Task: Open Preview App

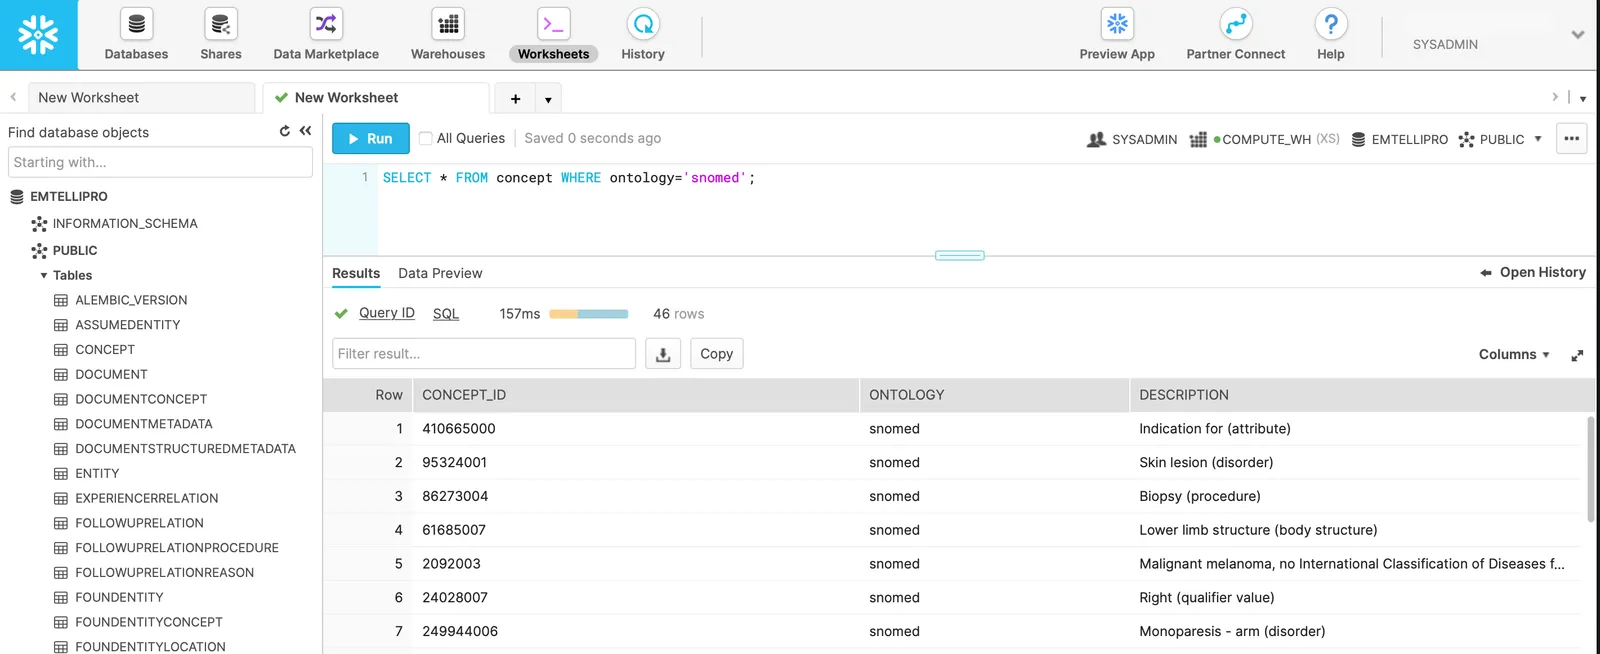Action: (1117, 35)
